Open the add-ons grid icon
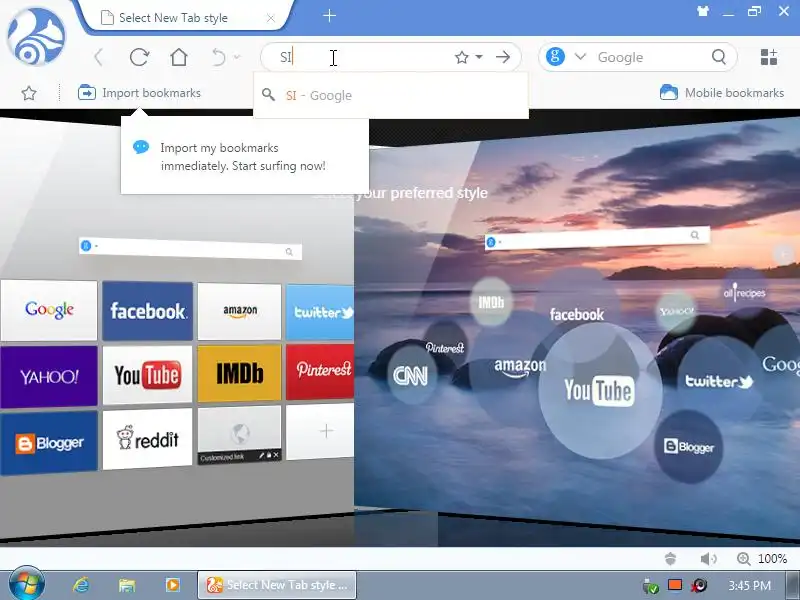This screenshot has width=800, height=600. [x=768, y=57]
